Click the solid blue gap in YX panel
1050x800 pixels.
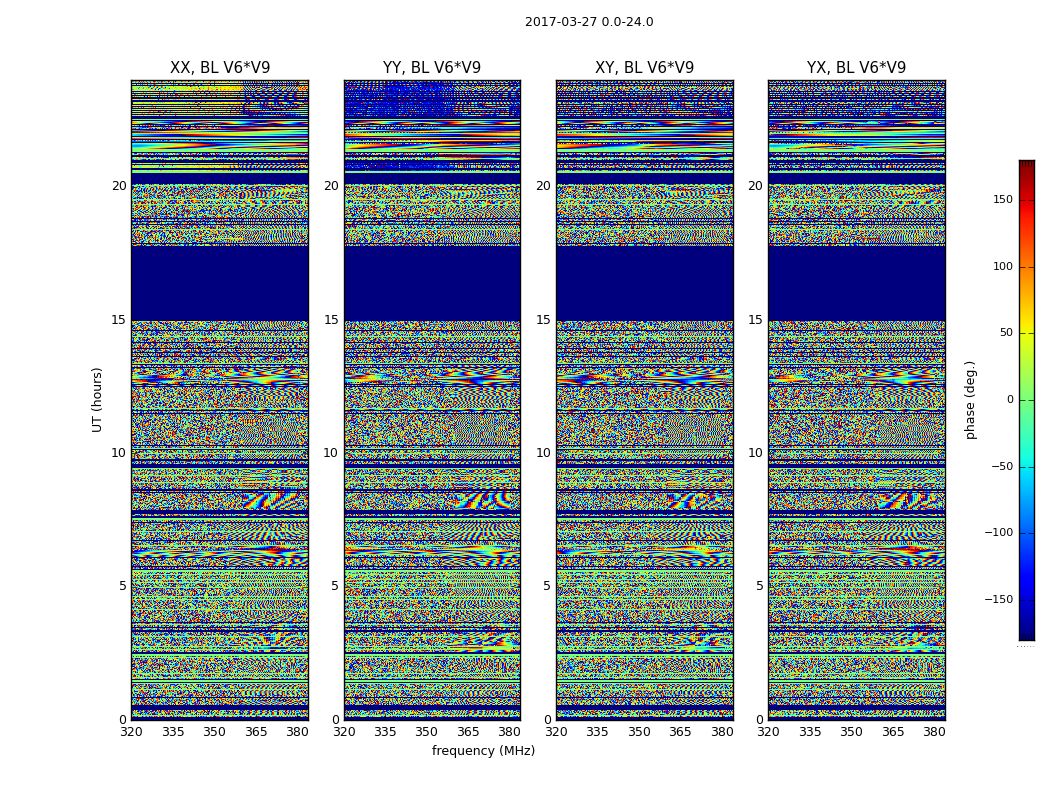[856, 283]
